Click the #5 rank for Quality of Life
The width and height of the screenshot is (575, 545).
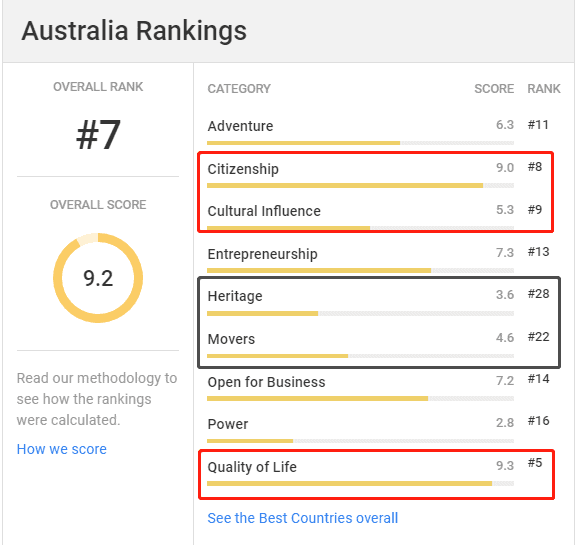click(x=535, y=463)
